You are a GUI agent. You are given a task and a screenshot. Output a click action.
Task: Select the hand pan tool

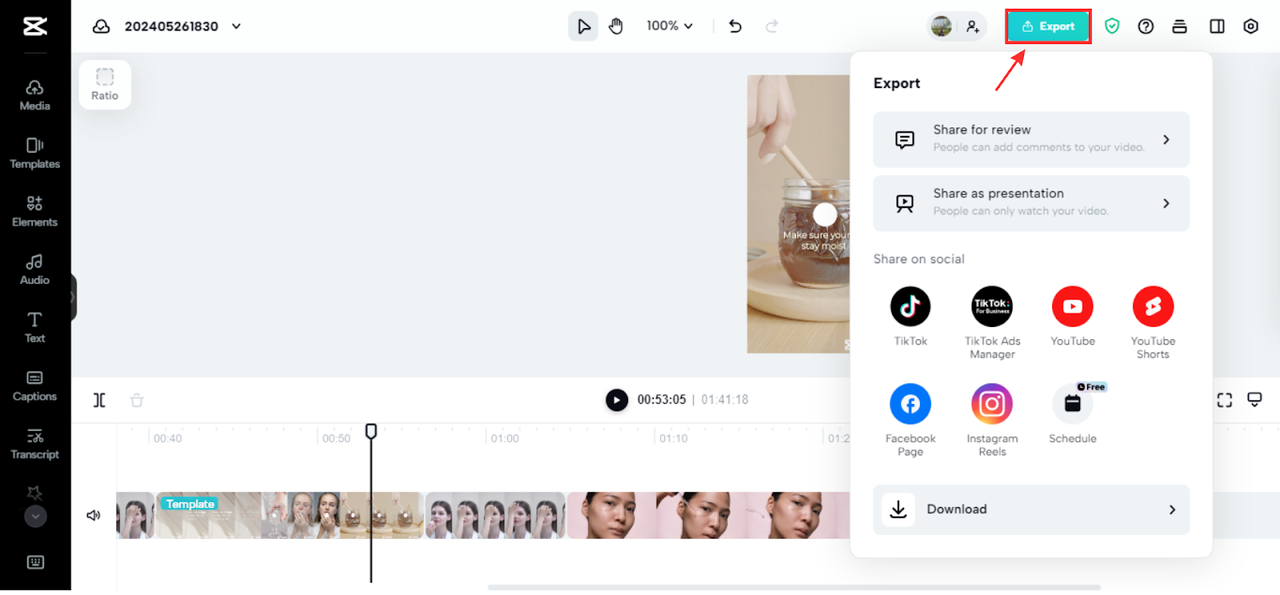coord(616,26)
